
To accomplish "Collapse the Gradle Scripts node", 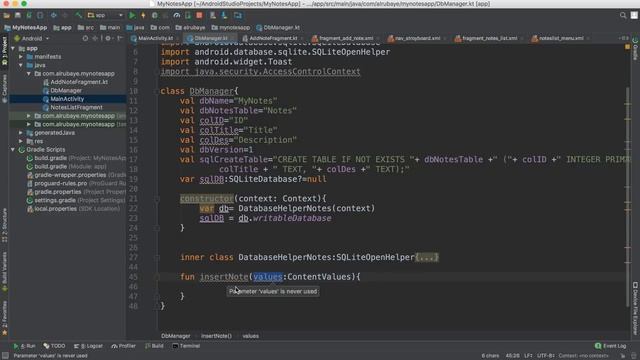I will pyautogui.click(x=13, y=150).
